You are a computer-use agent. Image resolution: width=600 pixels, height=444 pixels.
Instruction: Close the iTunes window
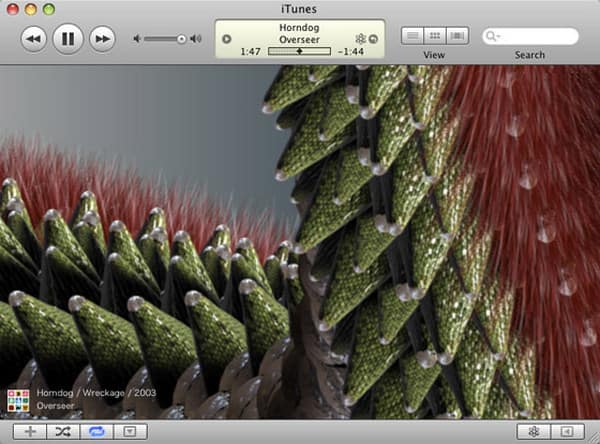click(13, 9)
